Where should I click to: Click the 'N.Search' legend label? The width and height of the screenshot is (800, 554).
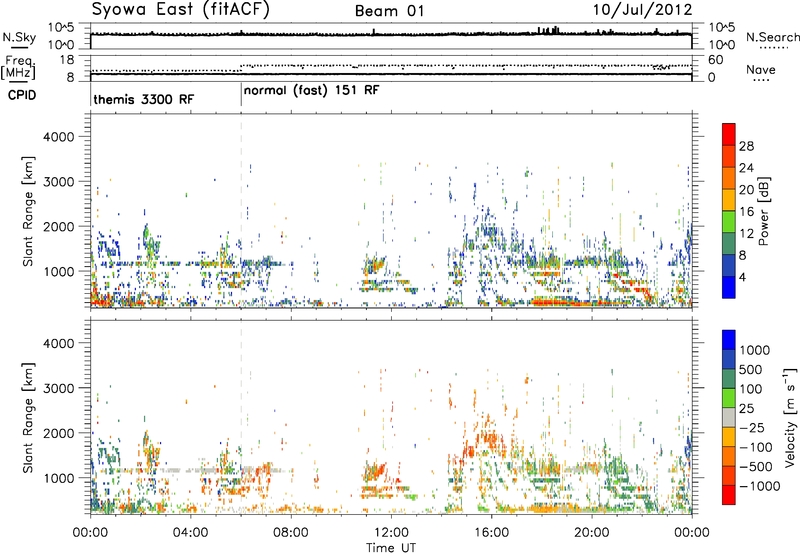tap(772, 37)
